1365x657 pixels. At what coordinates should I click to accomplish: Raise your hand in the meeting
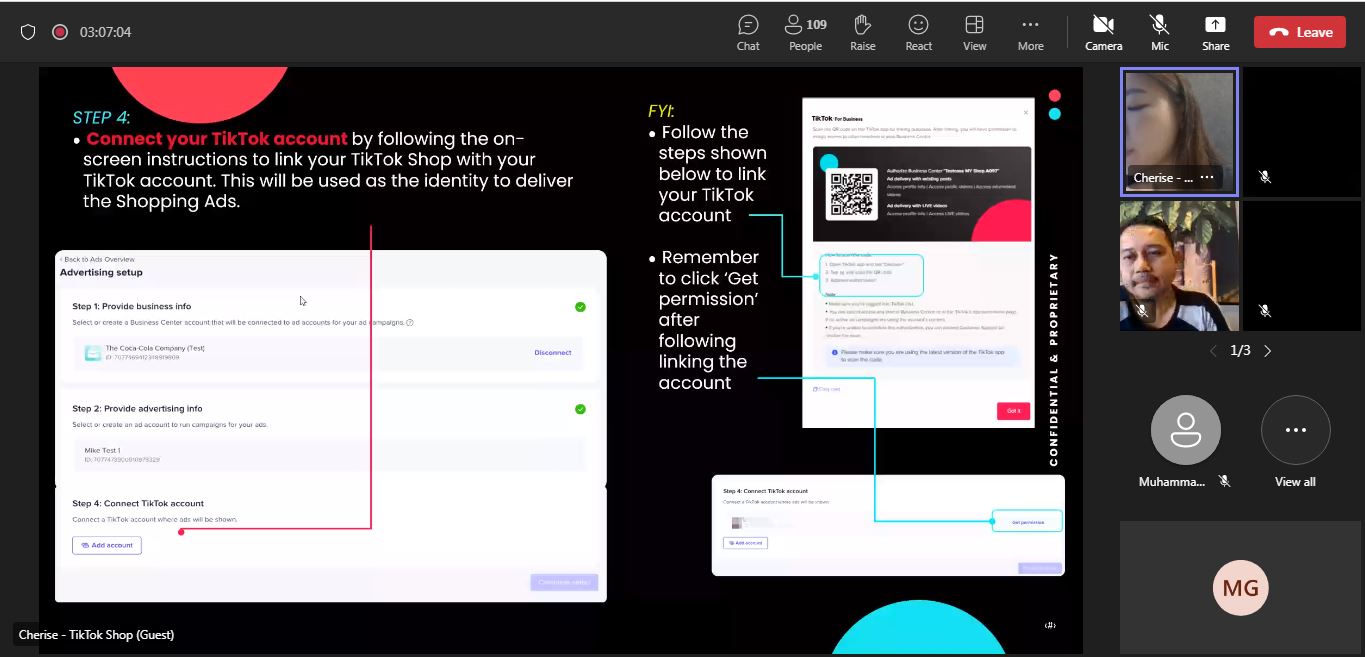[863, 32]
